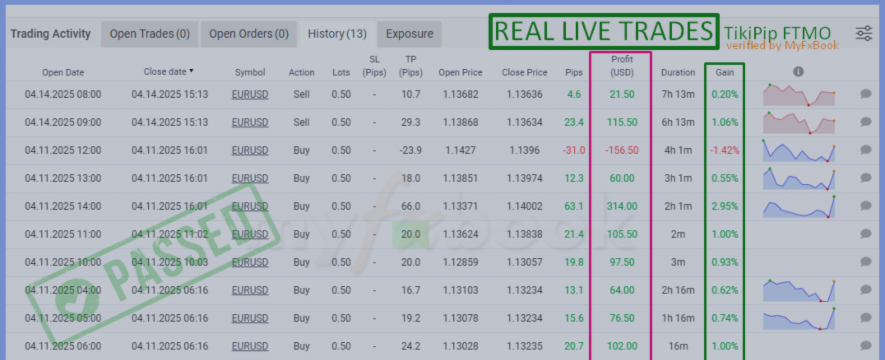Open the table filter settings icon
Image resolution: width=885 pixels, height=360 pixels.
click(864, 33)
